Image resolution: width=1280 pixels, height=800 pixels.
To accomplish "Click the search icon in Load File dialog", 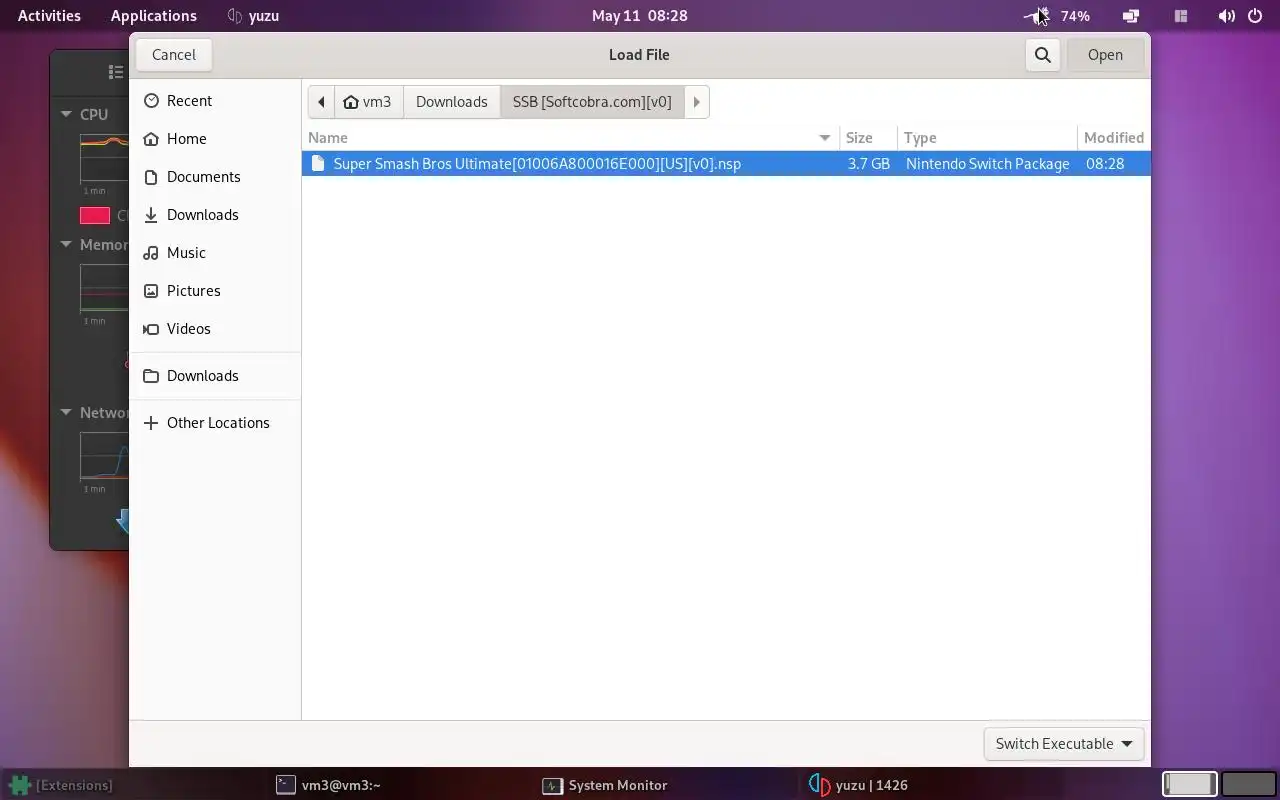I will tap(1042, 55).
